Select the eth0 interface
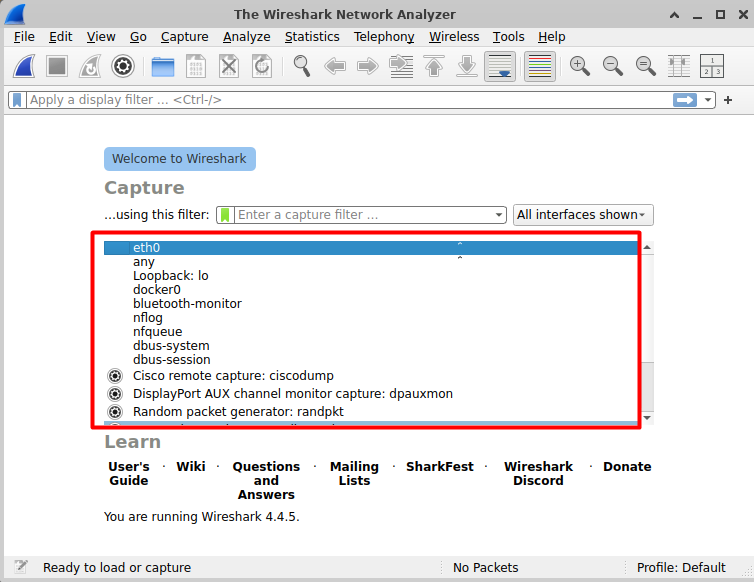Image resolution: width=754 pixels, height=582 pixels. point(371,248)
